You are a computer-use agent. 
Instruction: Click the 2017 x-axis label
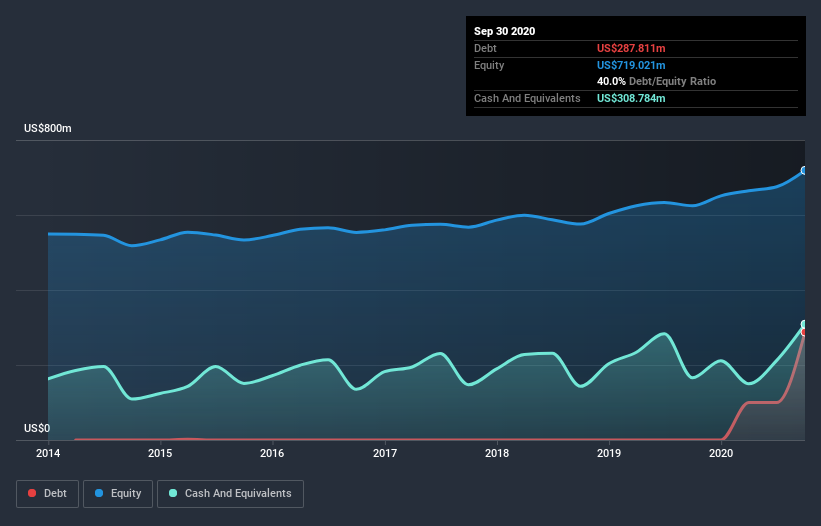385,453
